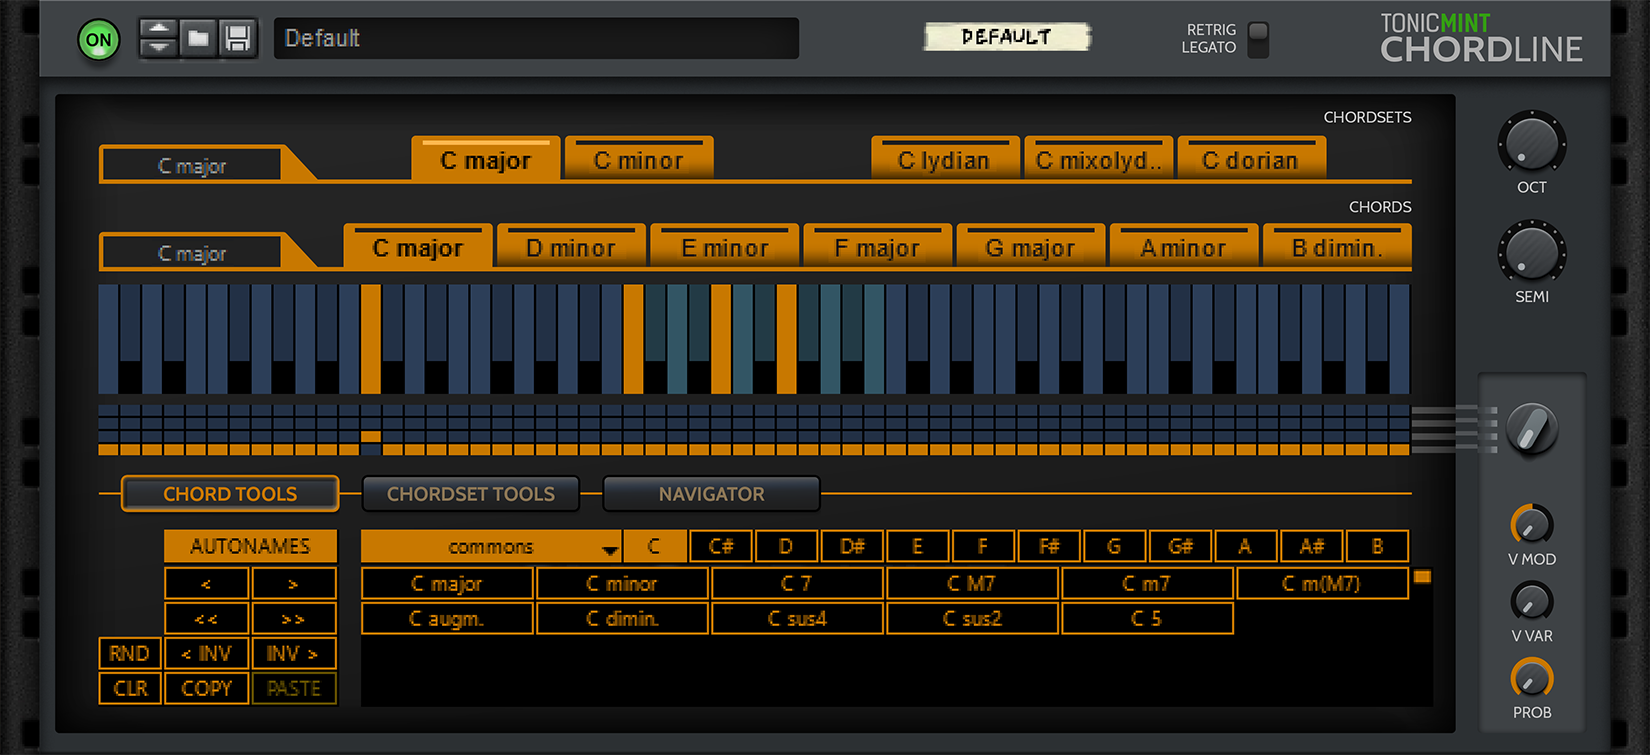Toggle the AUTONAMES button
This screenshot has height=755, width=1650.
pos(250,546)
